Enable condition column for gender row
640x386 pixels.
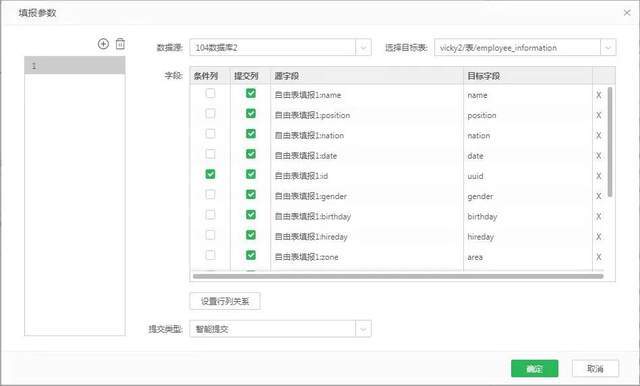(x=210, y=195)
